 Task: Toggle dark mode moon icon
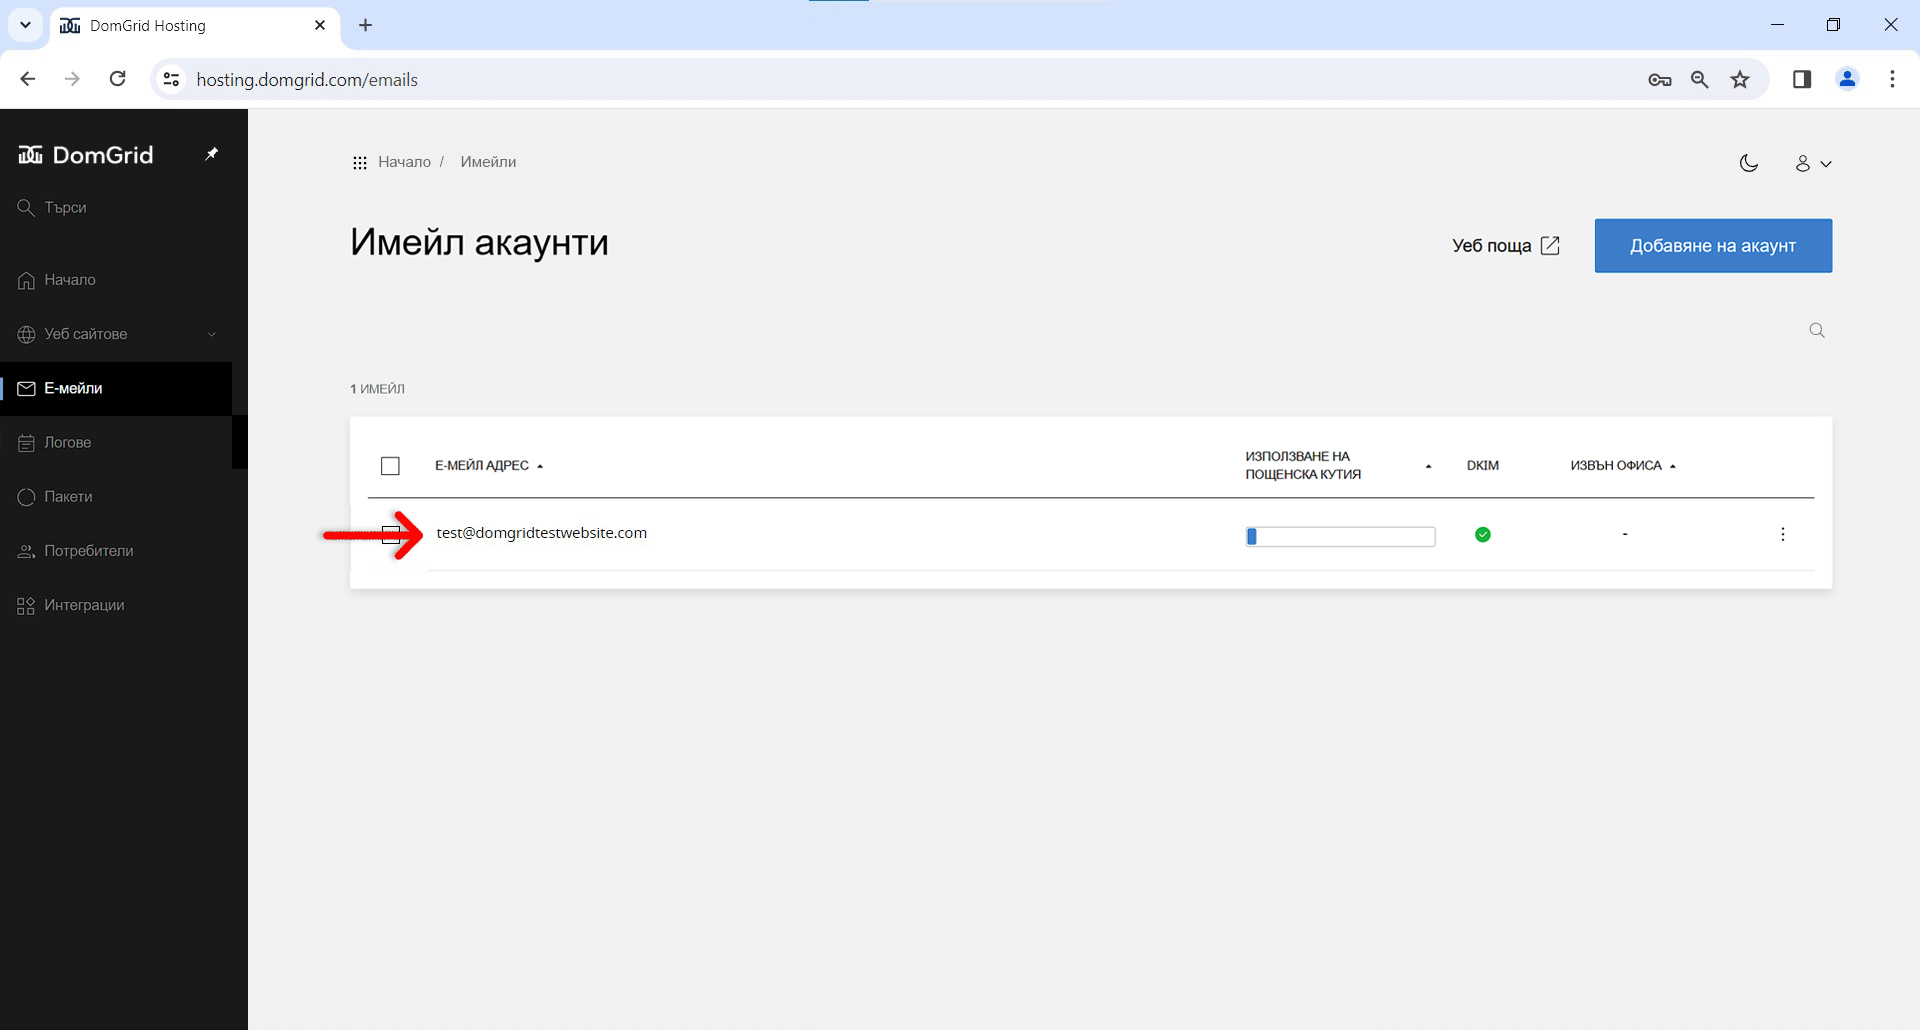1749,163
